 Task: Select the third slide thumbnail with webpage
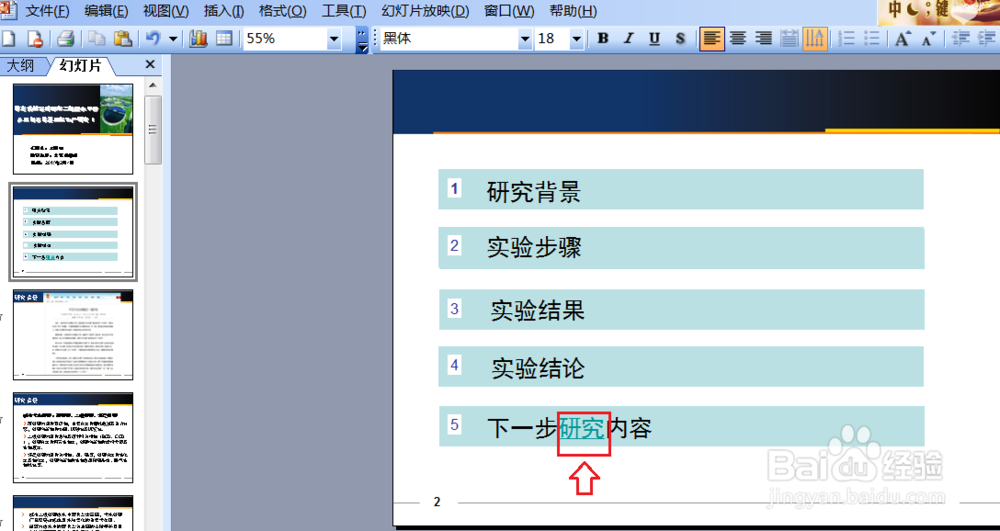73,335
